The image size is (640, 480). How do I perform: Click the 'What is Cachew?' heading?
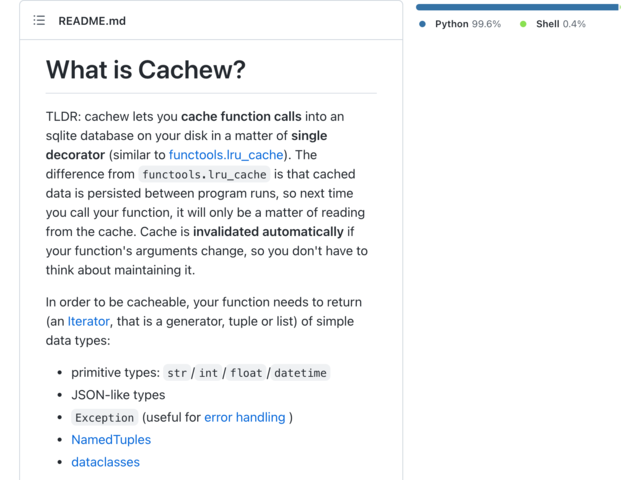click(x=146, y=69)
